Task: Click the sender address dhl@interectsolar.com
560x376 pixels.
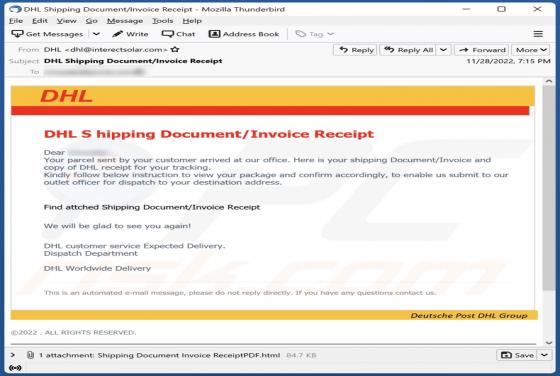Action: pos(115,49)
